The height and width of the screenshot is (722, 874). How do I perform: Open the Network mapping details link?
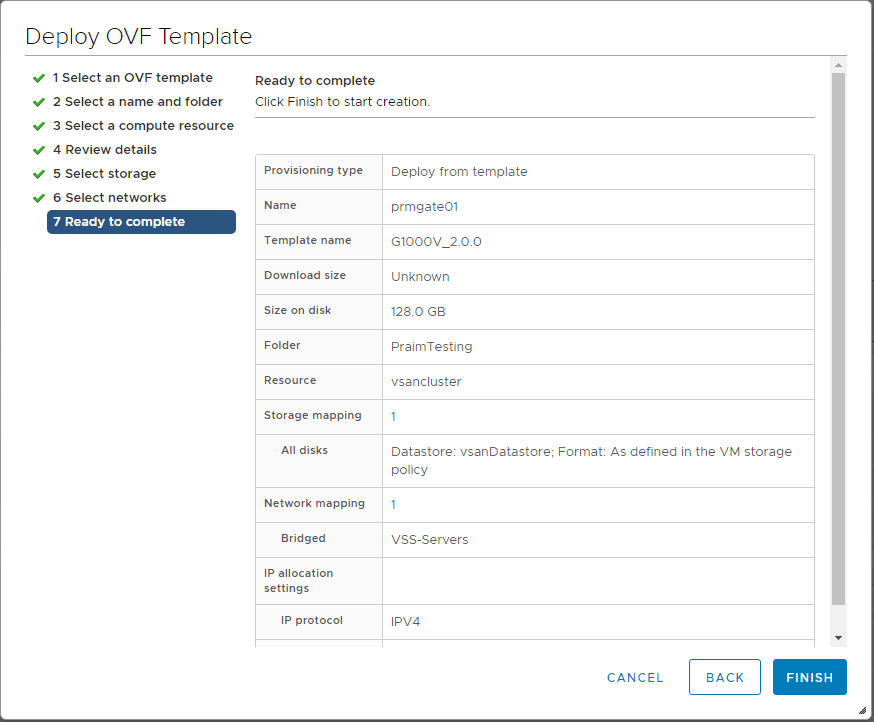393,504
